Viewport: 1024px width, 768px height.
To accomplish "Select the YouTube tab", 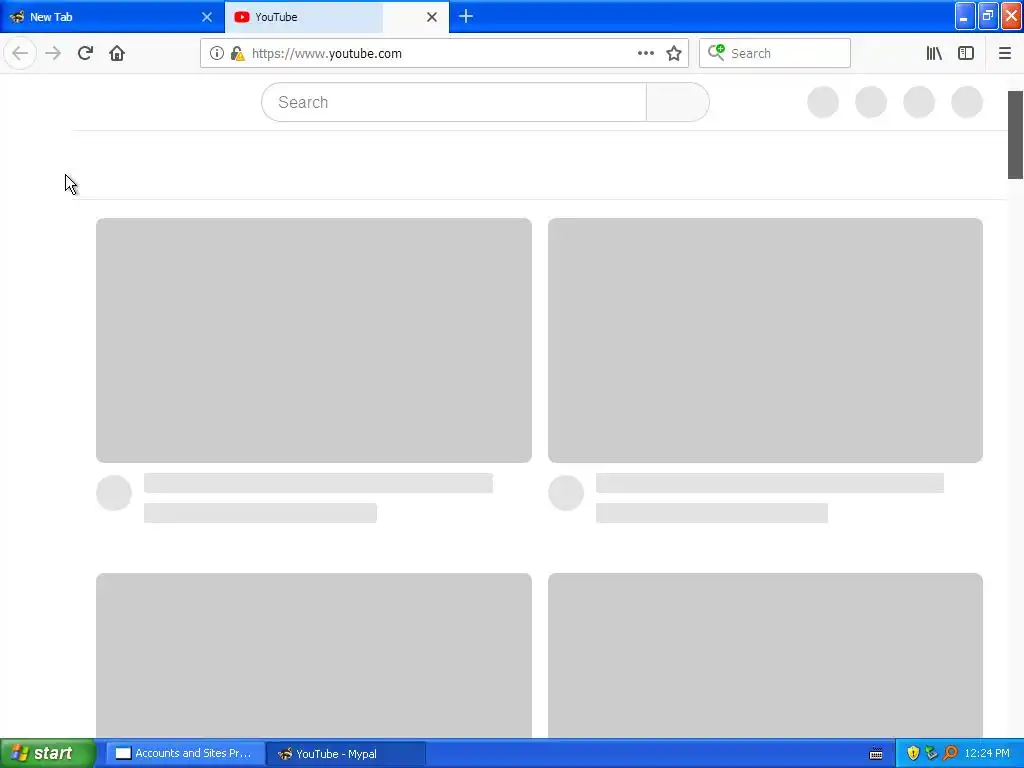I will [337, 17].
